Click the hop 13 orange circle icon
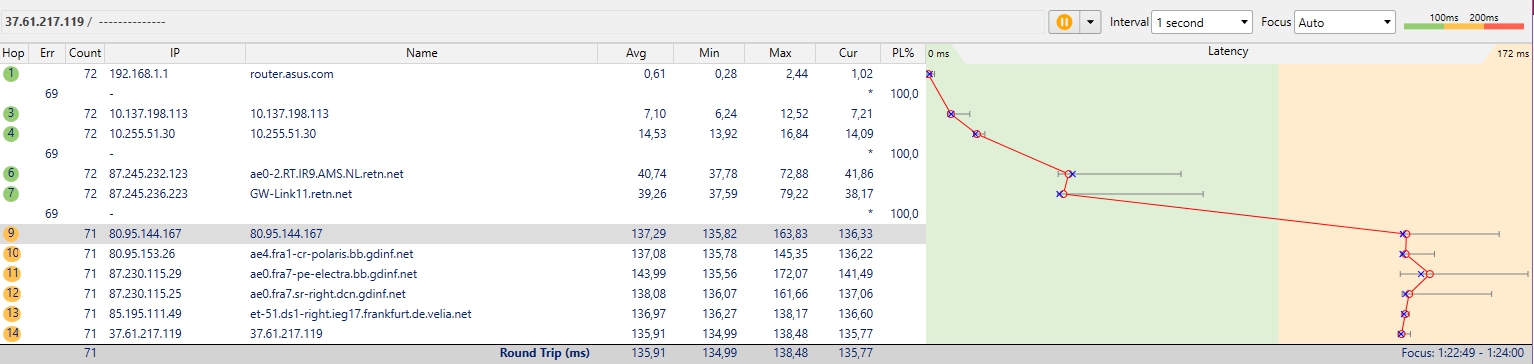This screenshot has height=364, width=1534. click(x=12, y=314)
